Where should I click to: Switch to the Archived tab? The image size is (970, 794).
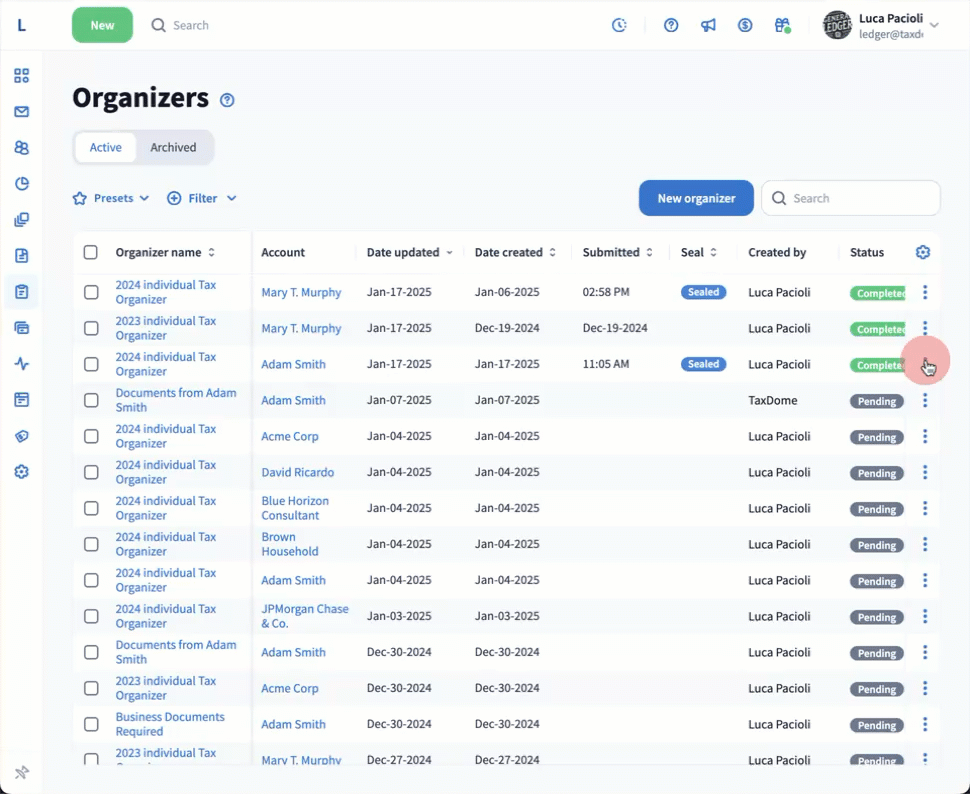click(173, 147)
